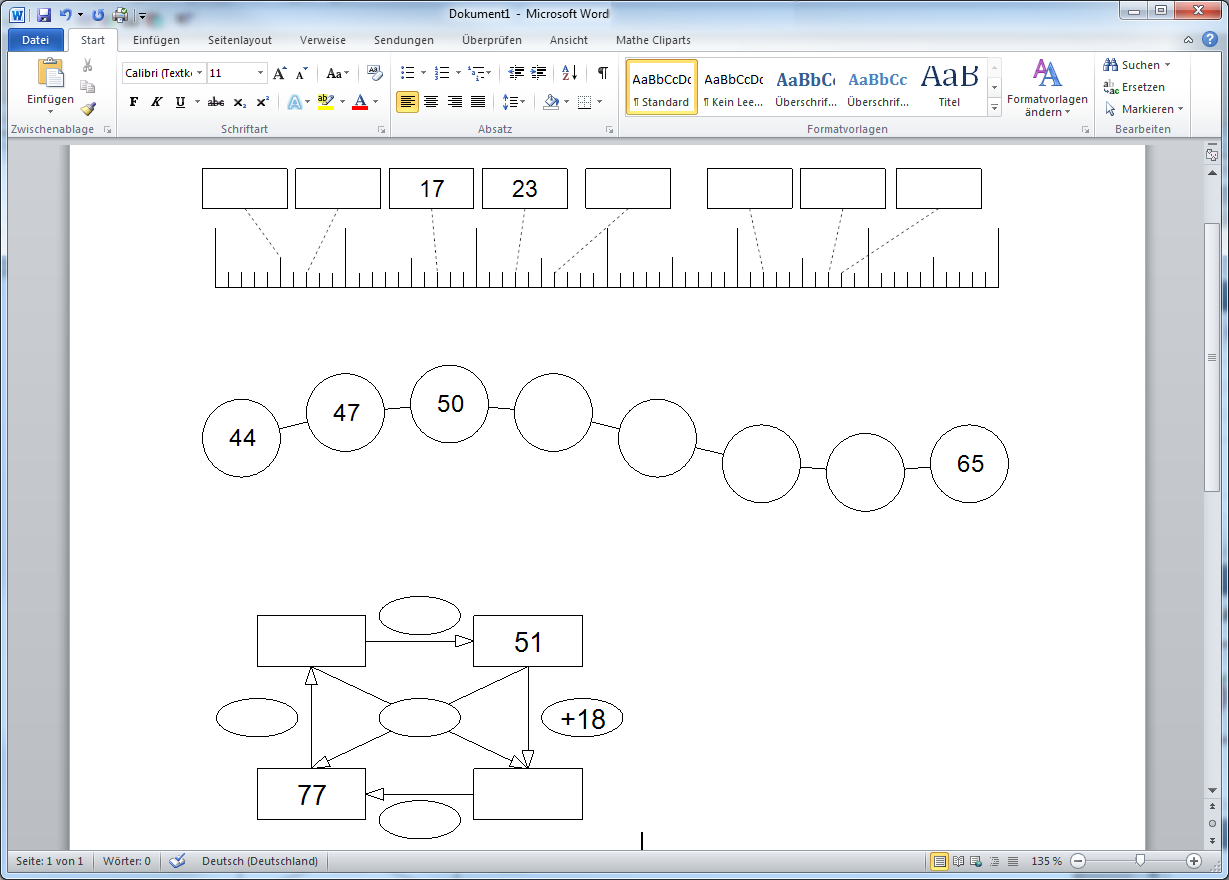This screenshot has width=1229, height=880.
Task: Toggle bold formatting with the F button
Action: coord(134,102)
